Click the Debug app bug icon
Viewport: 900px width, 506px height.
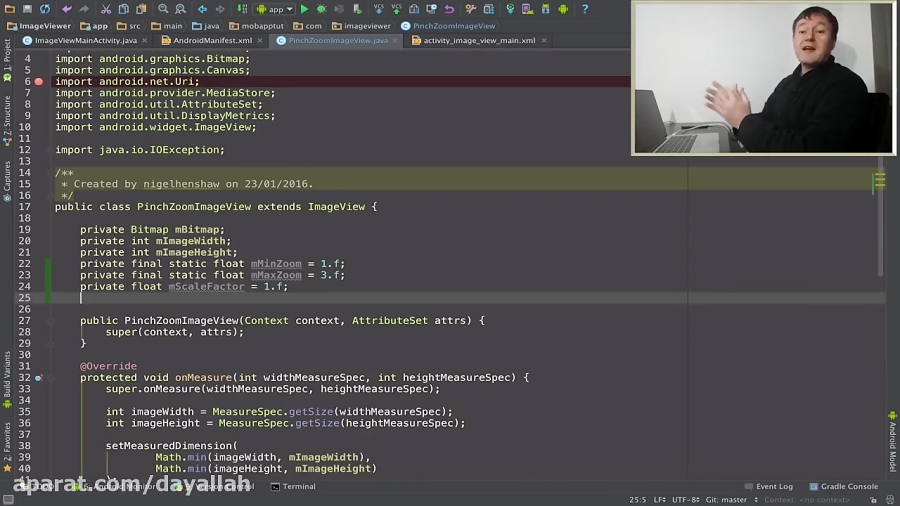coord(321,9)
